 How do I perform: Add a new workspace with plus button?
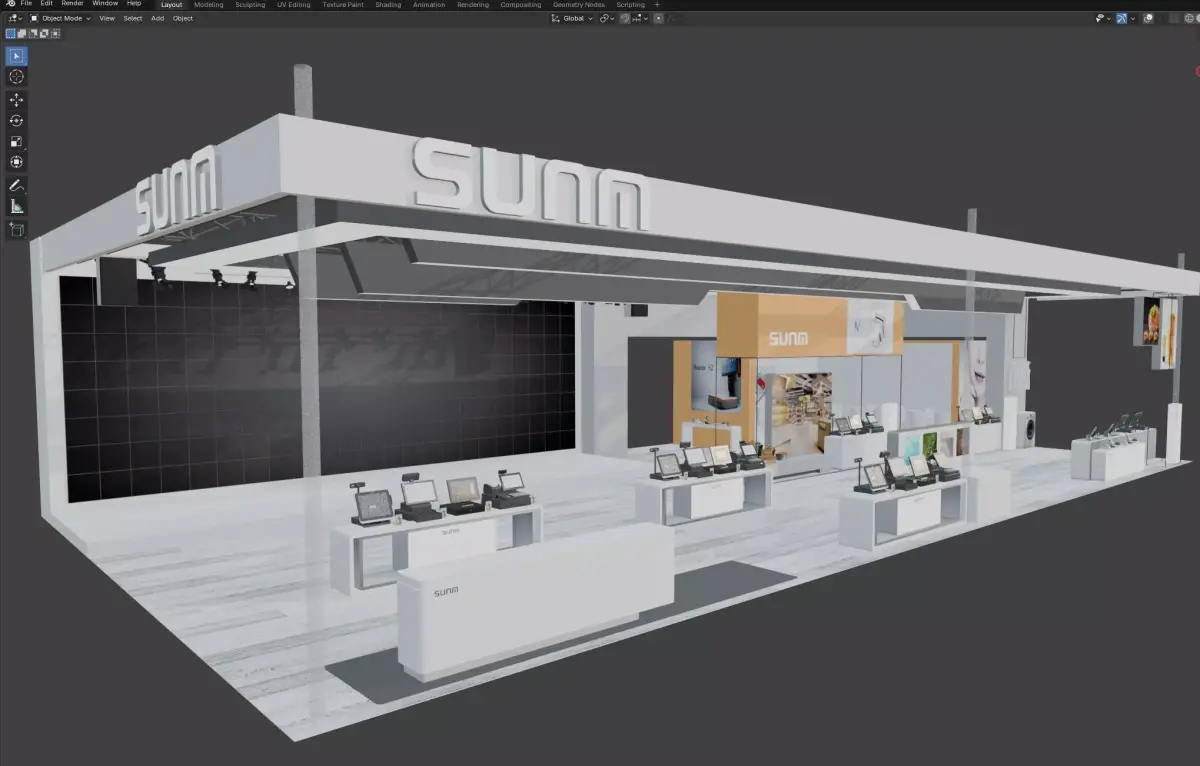(657, 5)
